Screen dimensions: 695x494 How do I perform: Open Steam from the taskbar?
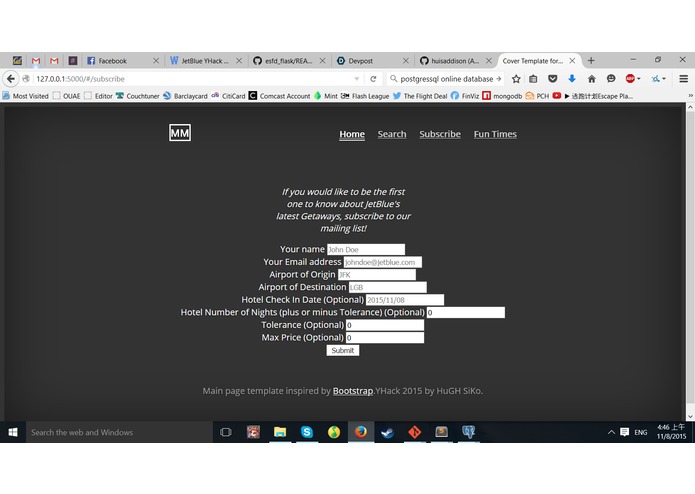click(387, 432)
